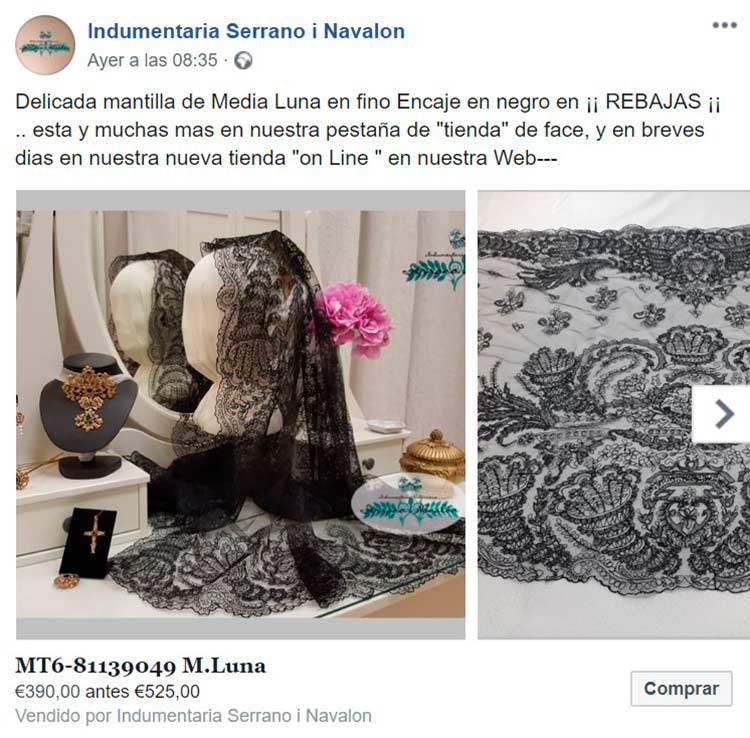Click the €390,00 antes €525,00 price text

coord(107,692)
